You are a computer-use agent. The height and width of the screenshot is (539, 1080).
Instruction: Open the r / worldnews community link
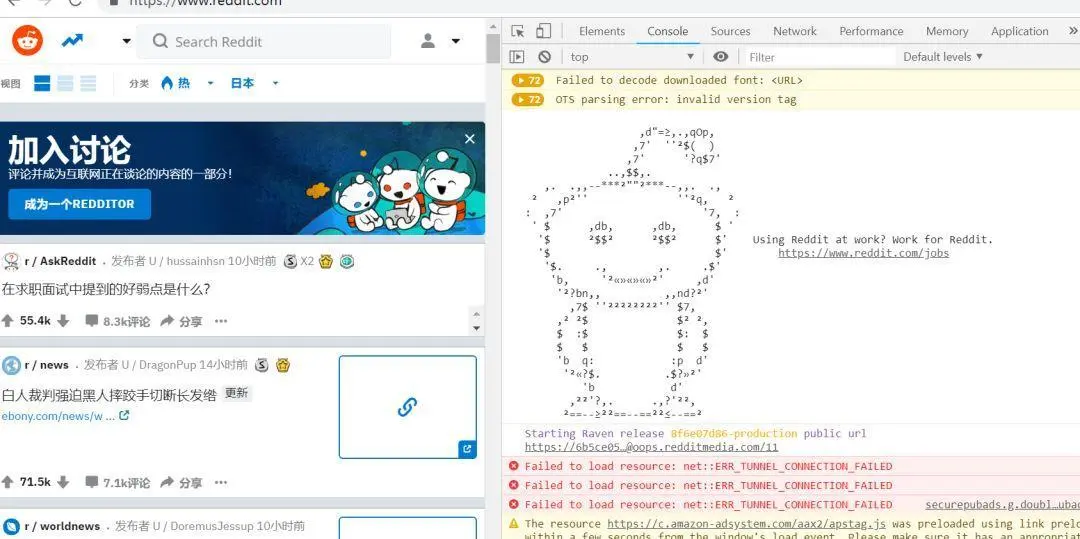pos(62,526)
